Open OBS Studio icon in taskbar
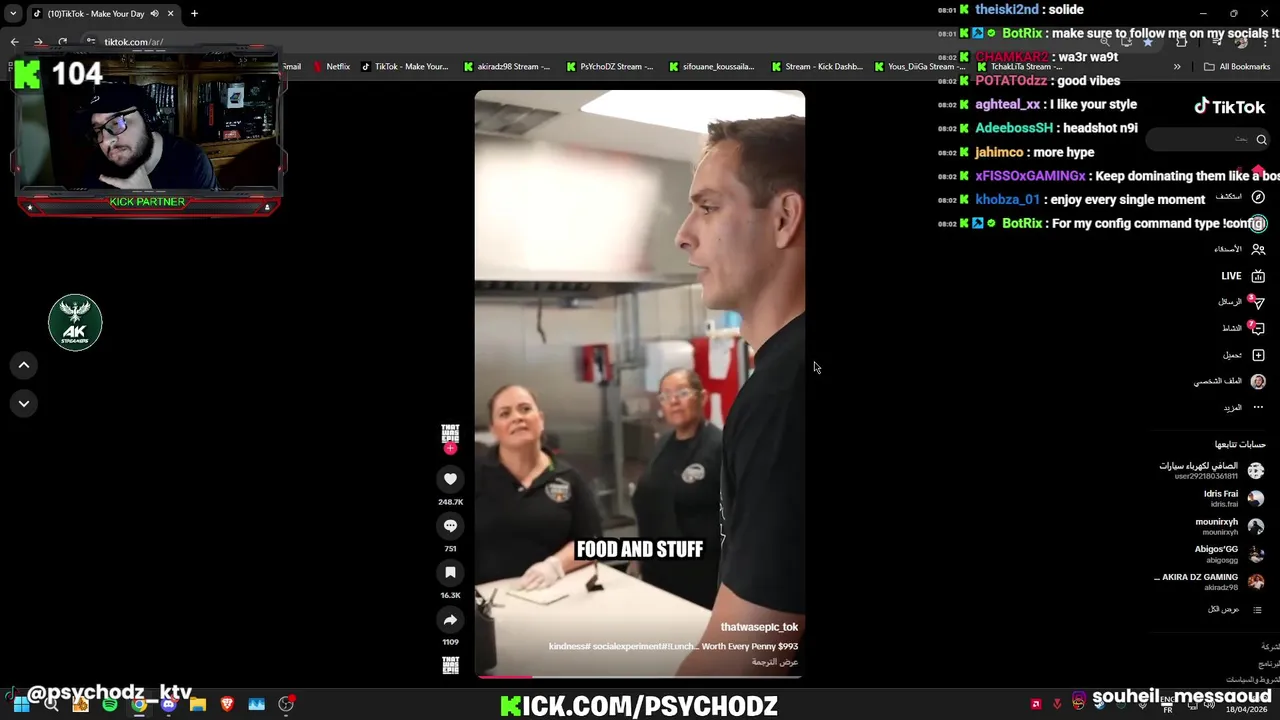1280x720 pixels. click(x=286, y=704)
